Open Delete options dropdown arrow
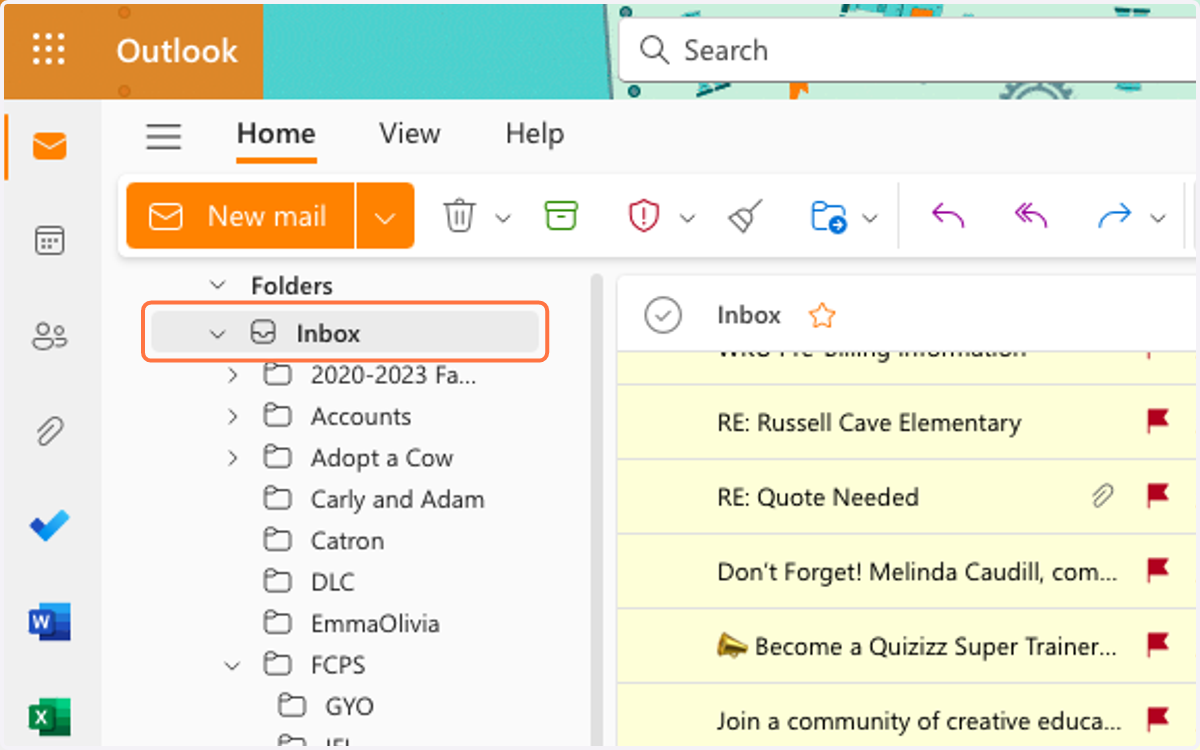 point(503,218)
